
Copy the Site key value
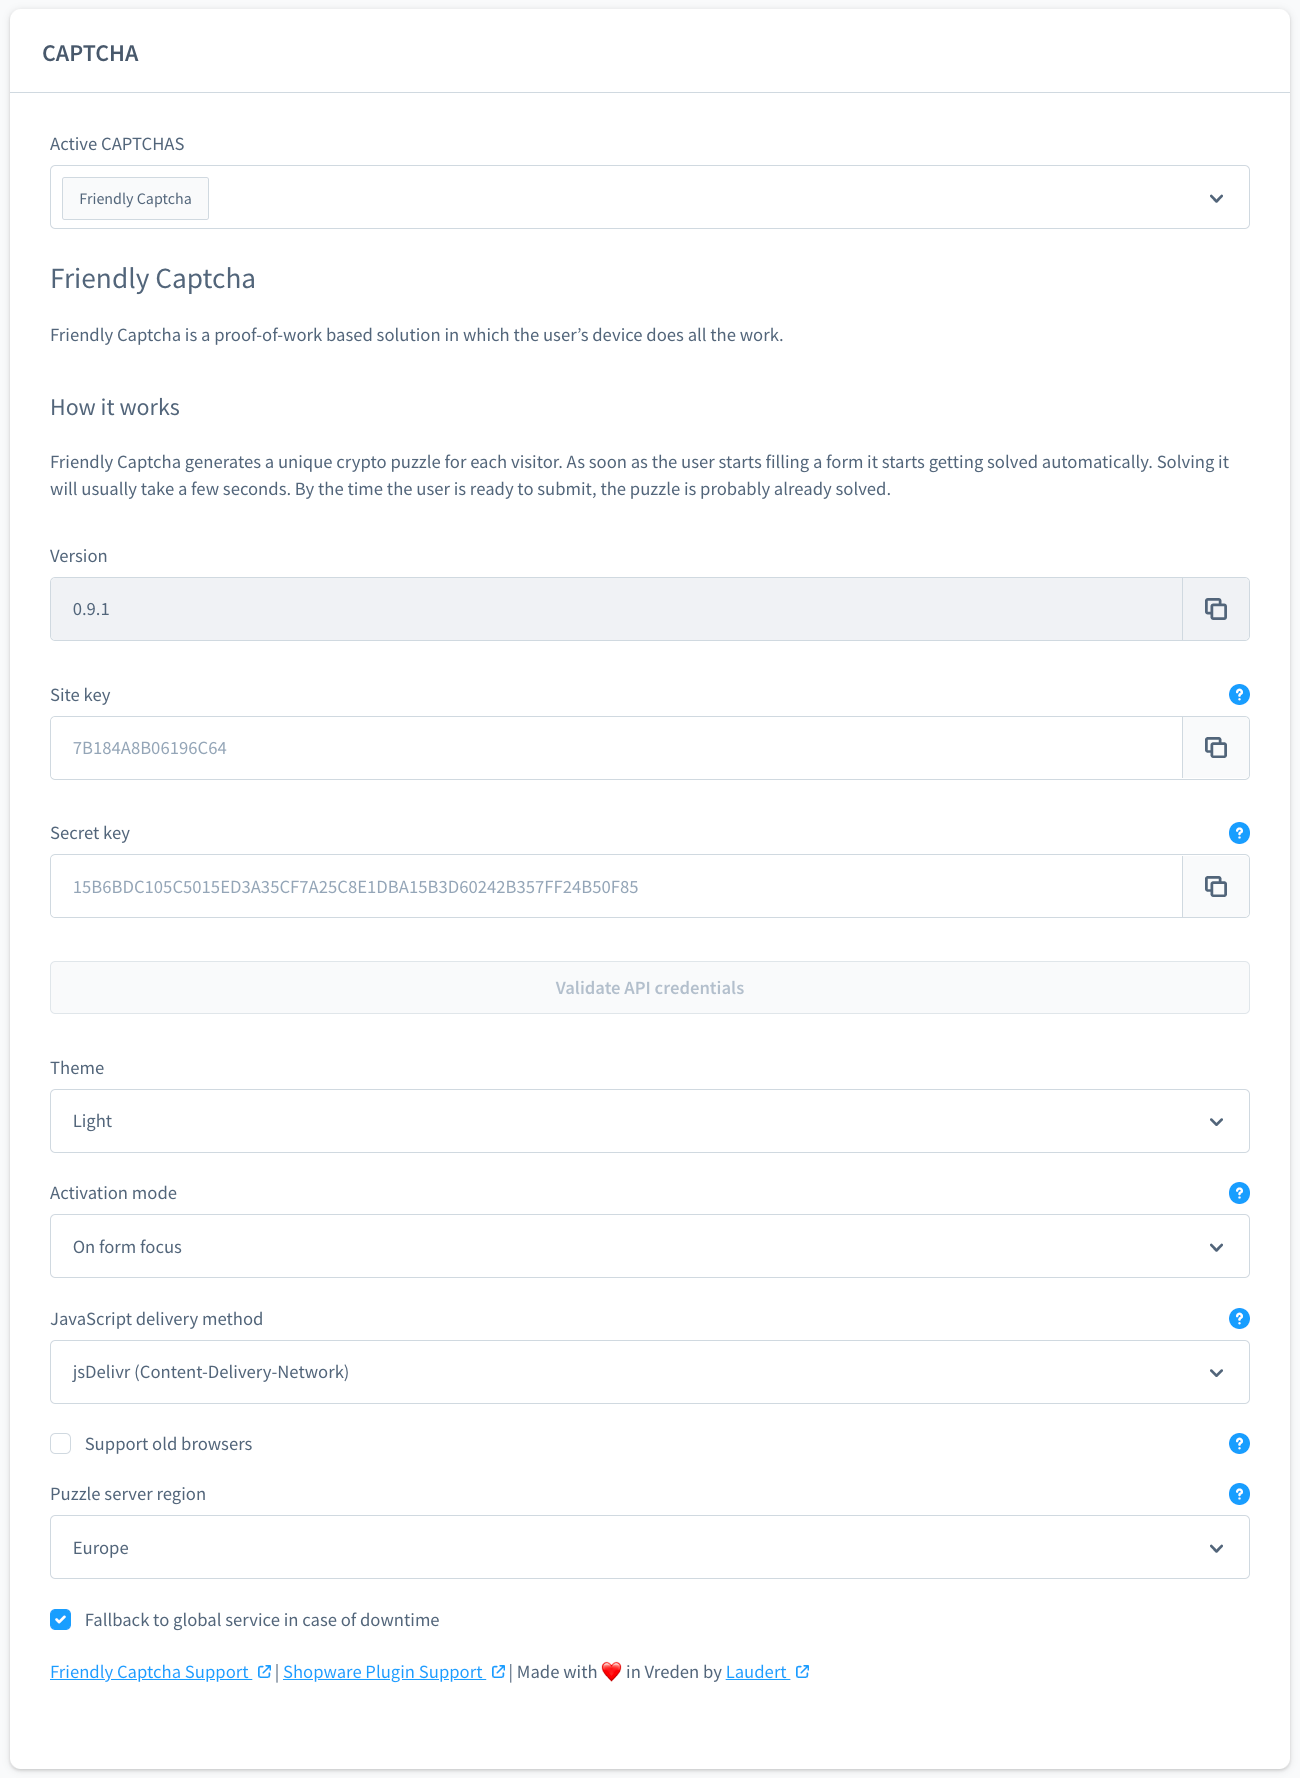[1215, 748]
